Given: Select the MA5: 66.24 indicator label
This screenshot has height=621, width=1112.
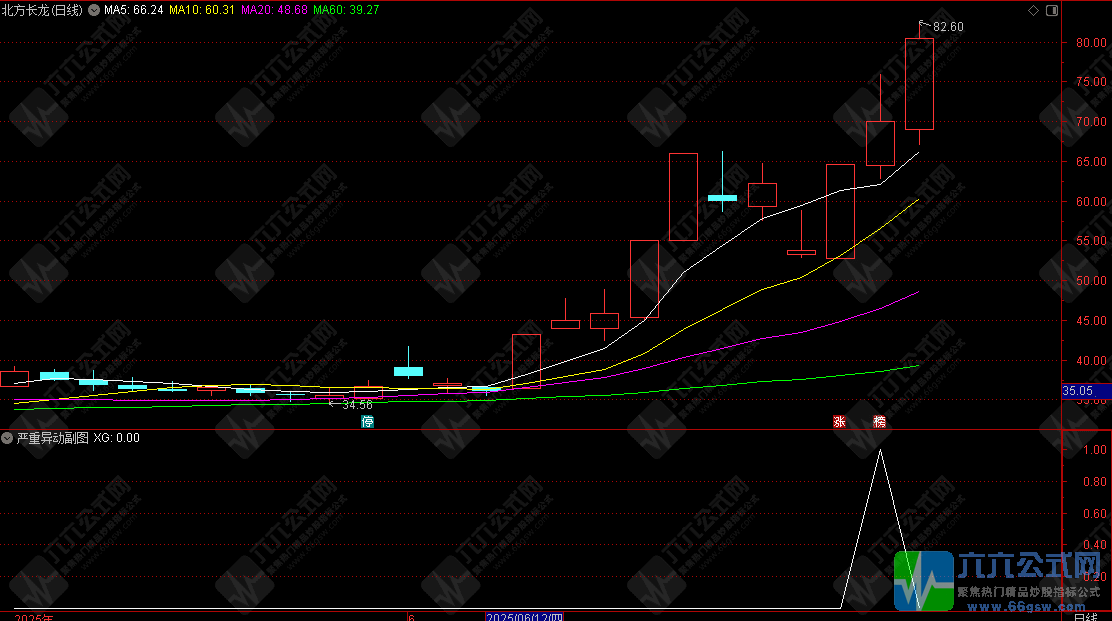Looking at the screenshot, I should point(133,10).
